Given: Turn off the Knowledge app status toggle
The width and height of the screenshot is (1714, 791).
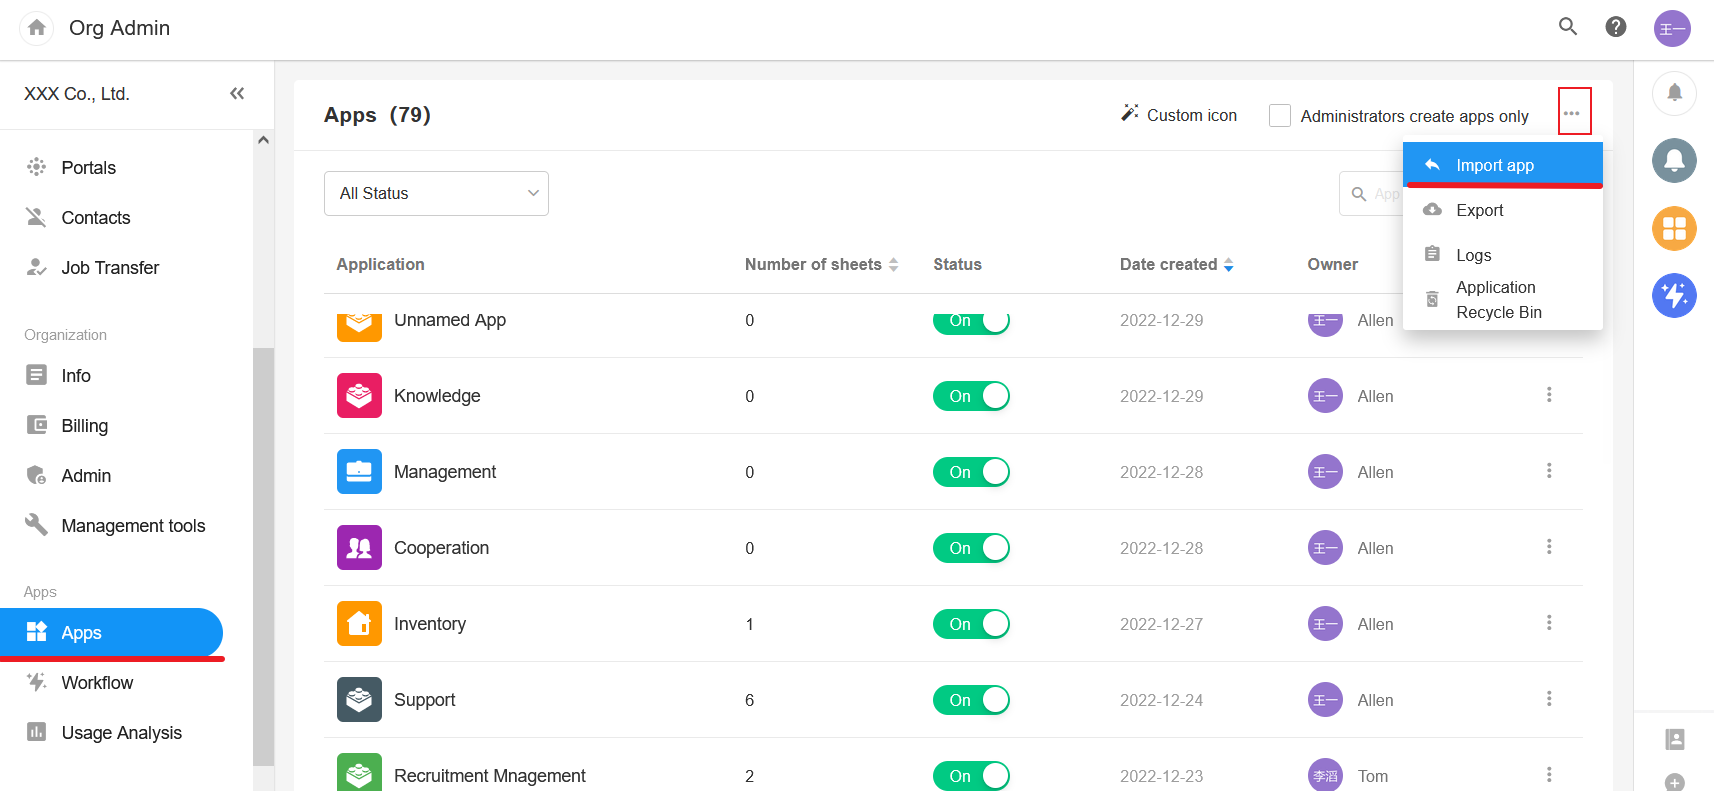Looking at the screenshot, I should (971, 396).
